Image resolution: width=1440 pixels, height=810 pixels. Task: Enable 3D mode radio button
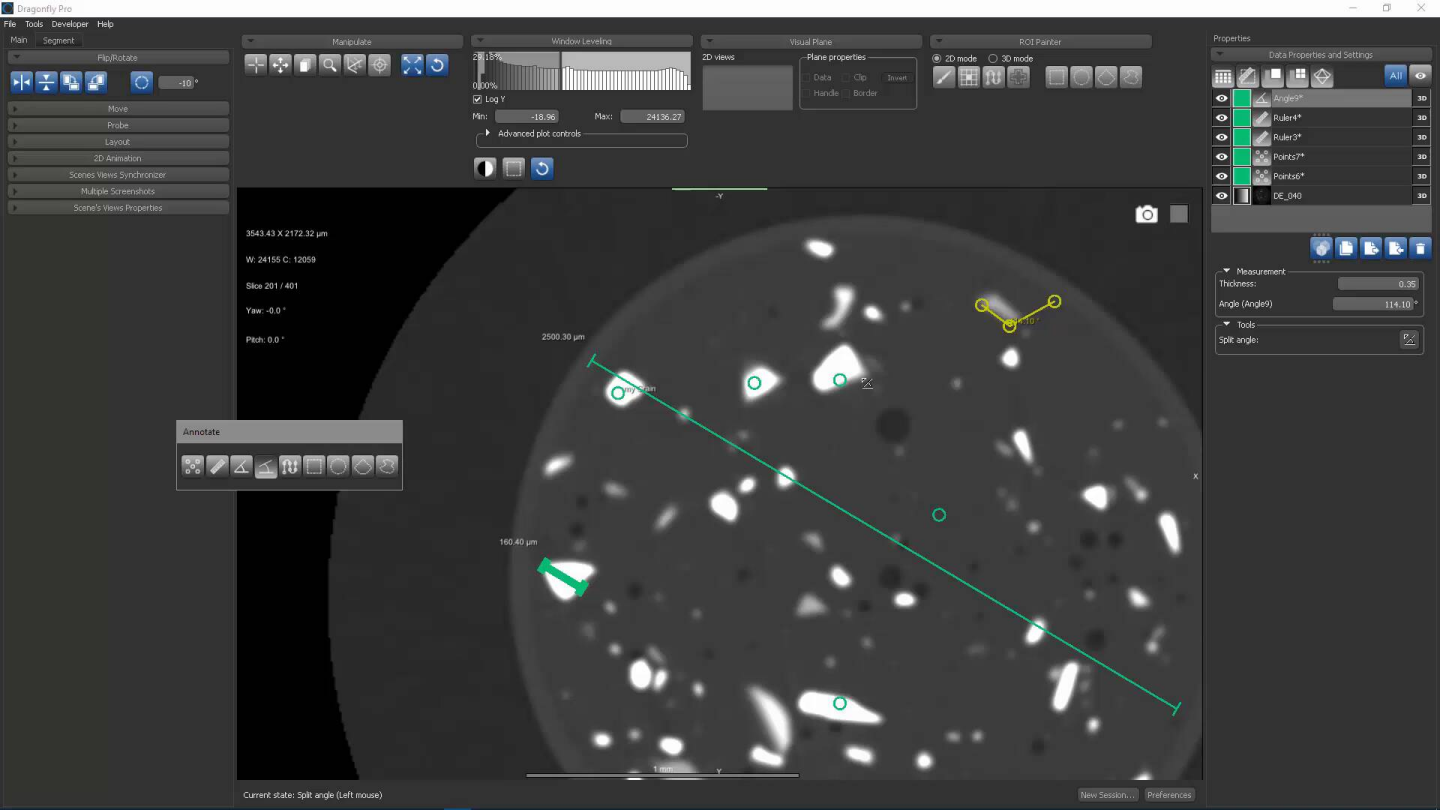(993, 59)
